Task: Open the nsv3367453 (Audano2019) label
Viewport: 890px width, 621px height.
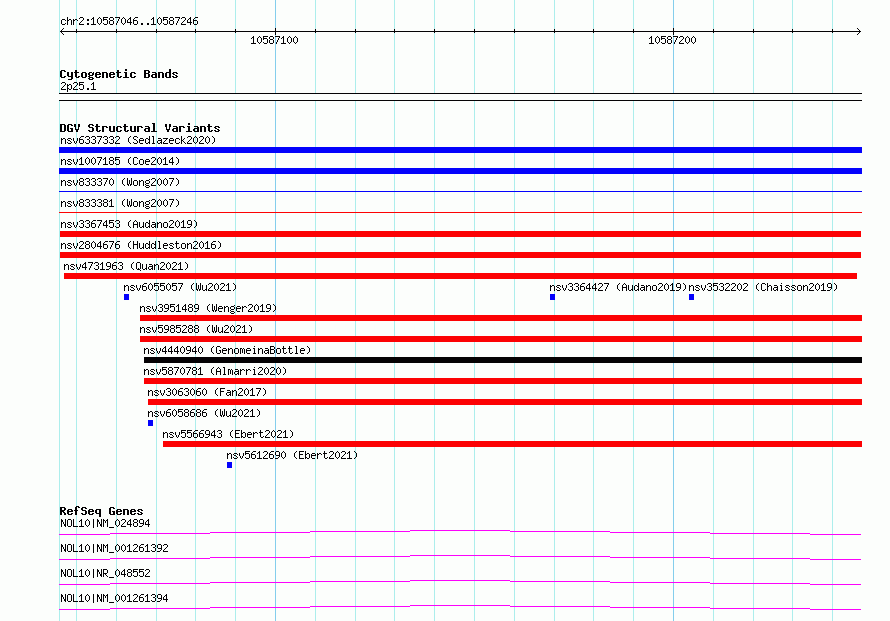Action: tap(129, 224)
